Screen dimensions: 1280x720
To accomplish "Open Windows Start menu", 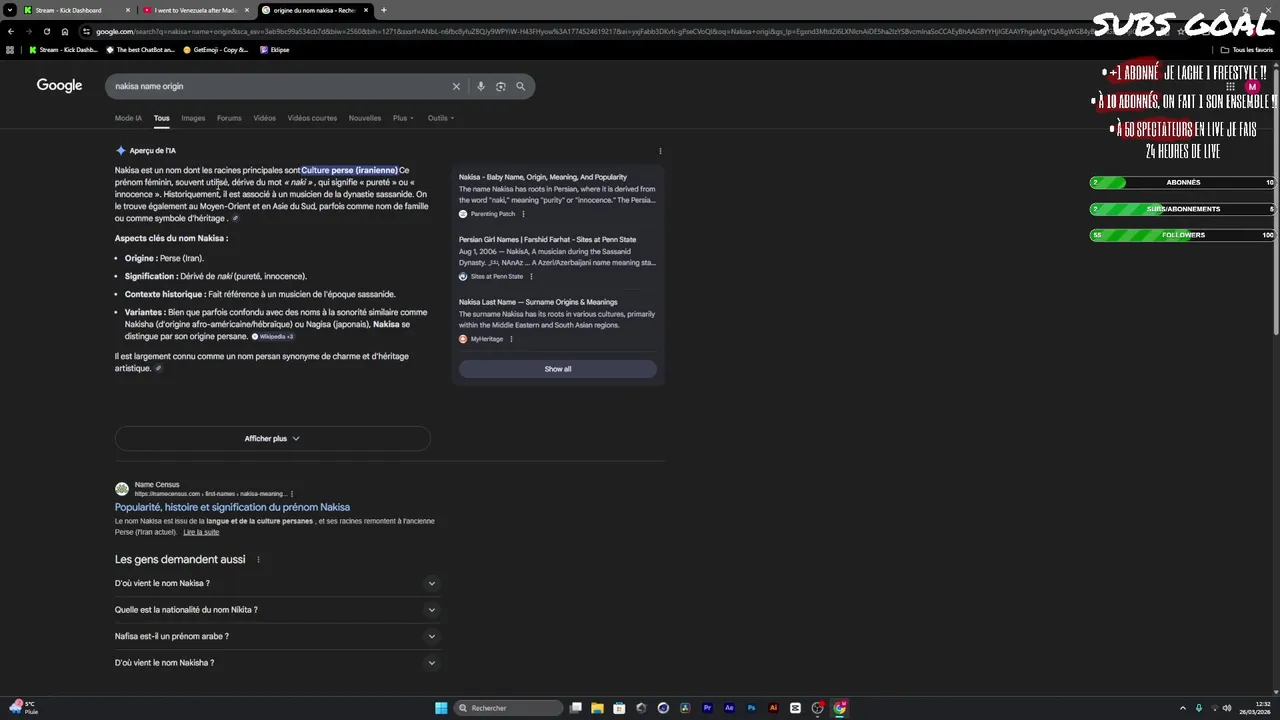I will pos(441,708).
